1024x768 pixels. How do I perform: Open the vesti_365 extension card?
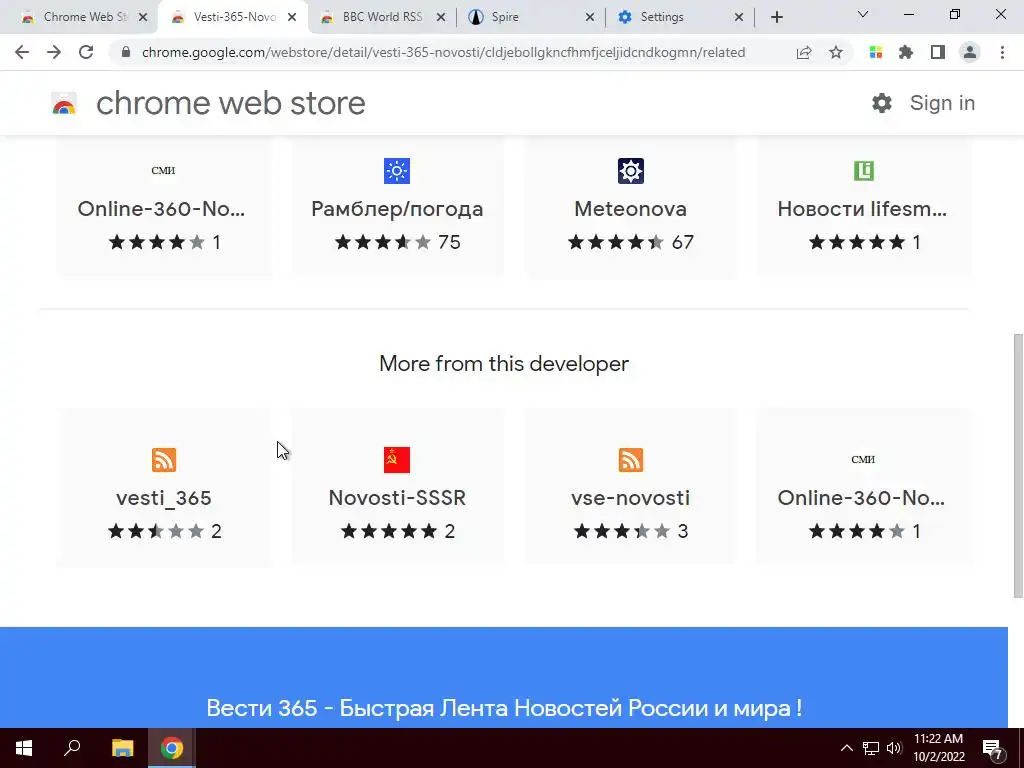point(163,488)
